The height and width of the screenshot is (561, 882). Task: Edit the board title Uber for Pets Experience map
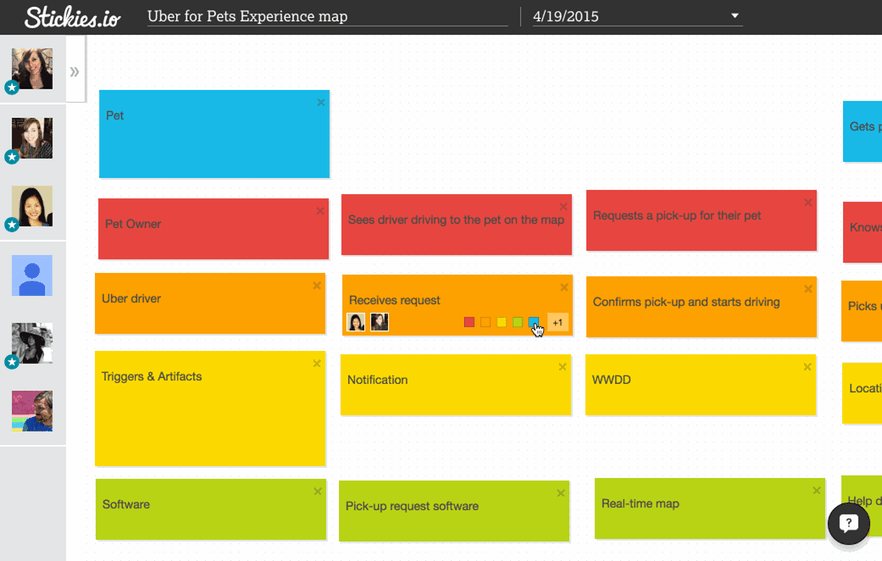(329, 16)
